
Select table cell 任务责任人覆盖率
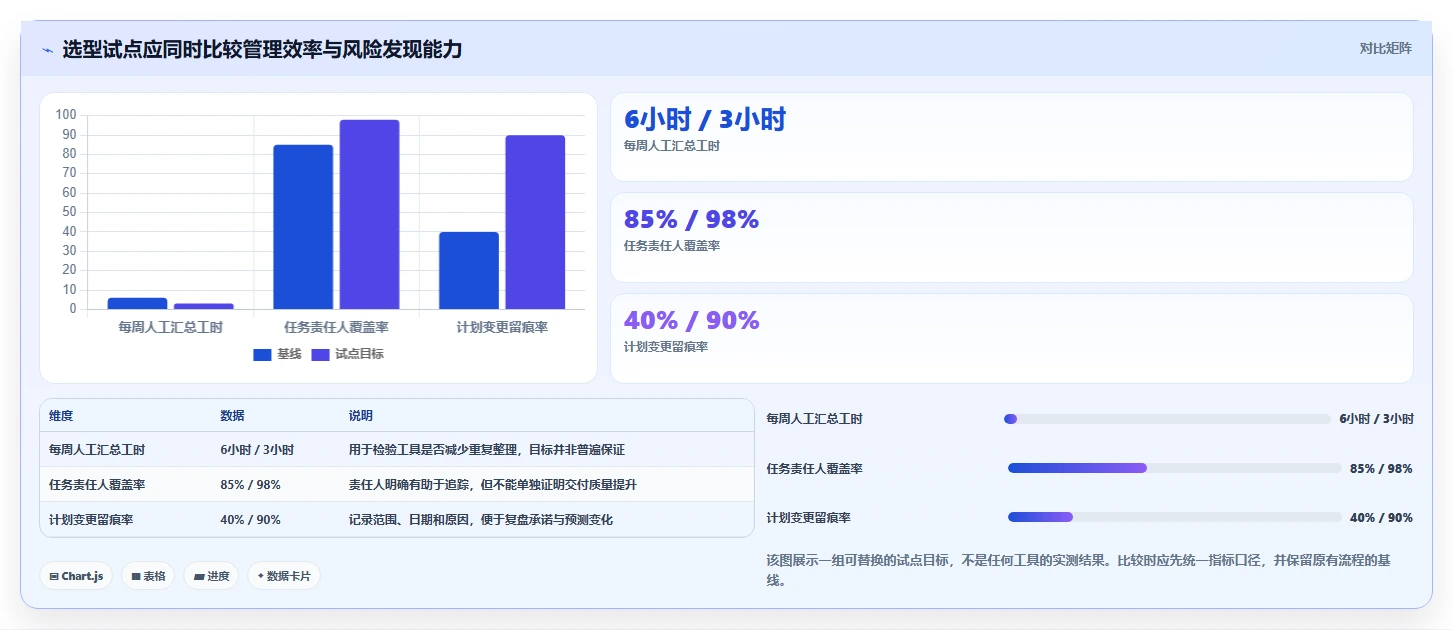tap(97, 484)
